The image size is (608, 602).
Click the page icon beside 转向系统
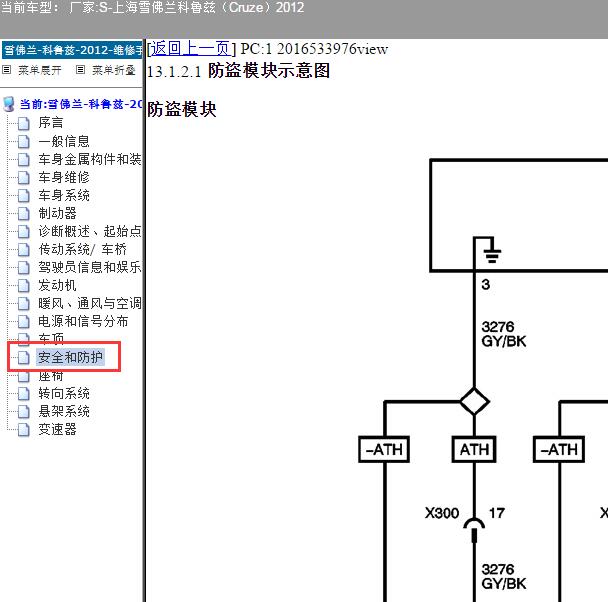[x=24, y=394]
